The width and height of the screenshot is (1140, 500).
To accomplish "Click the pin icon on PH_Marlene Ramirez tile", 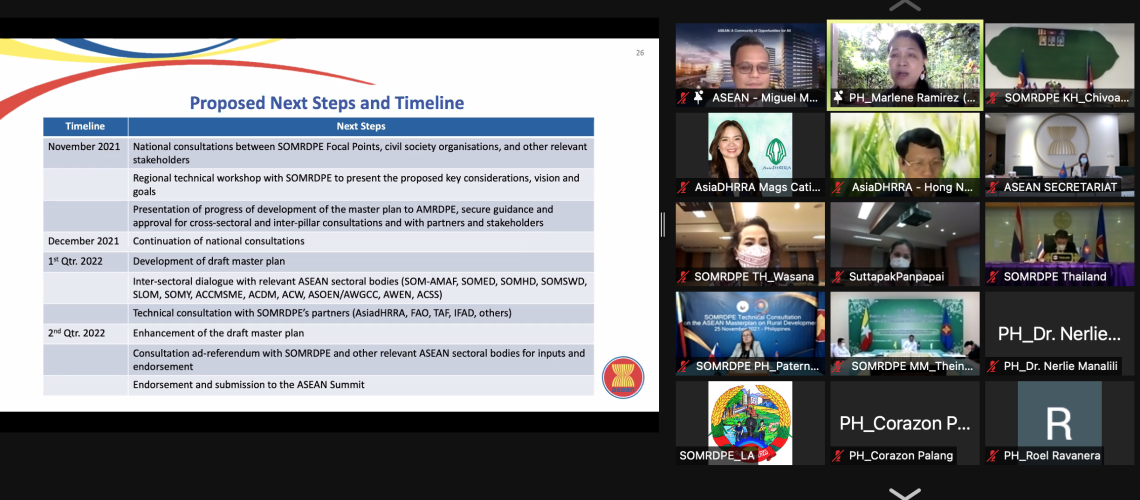I will [838, 98].
